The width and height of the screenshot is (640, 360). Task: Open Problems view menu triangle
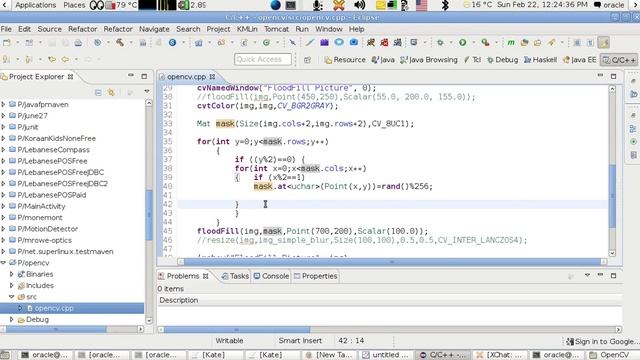(x=587, y=275)
